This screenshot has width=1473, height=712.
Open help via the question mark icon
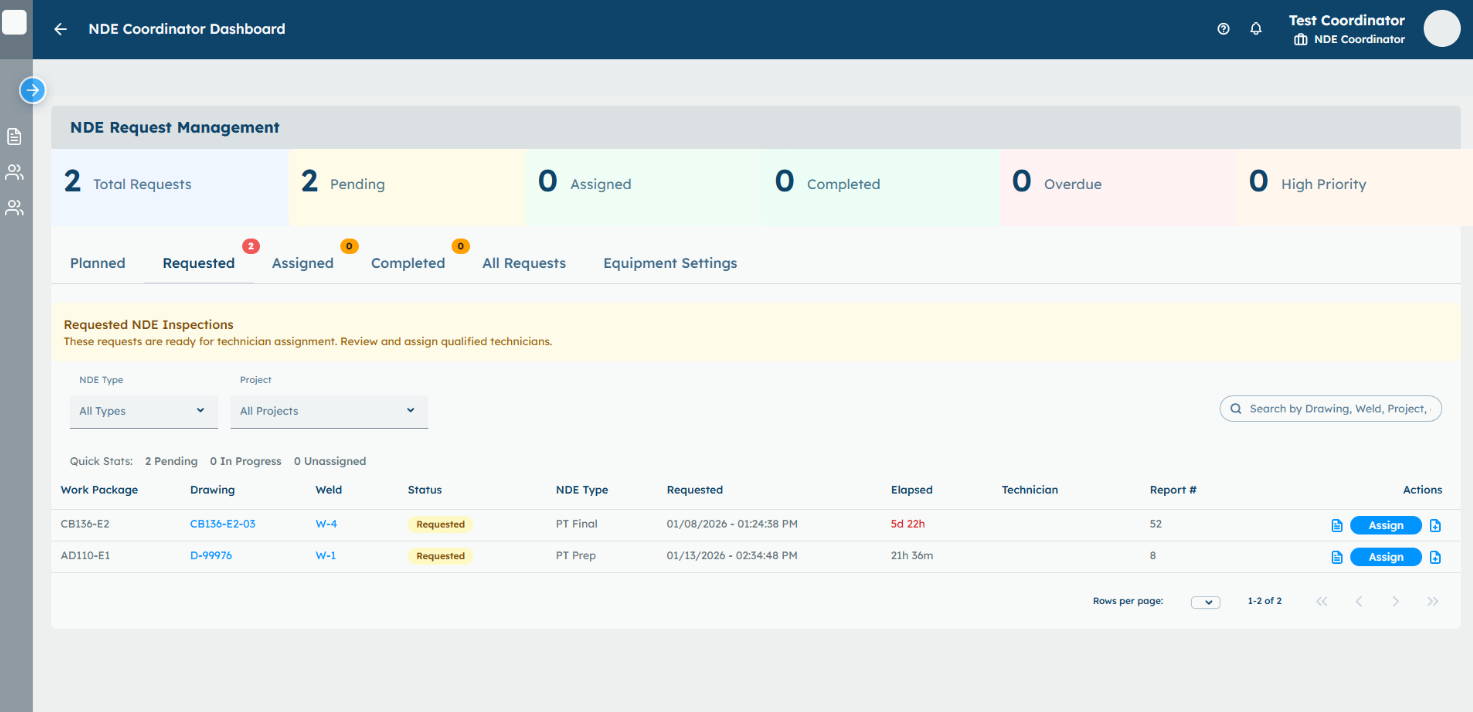pos(1223,29)
